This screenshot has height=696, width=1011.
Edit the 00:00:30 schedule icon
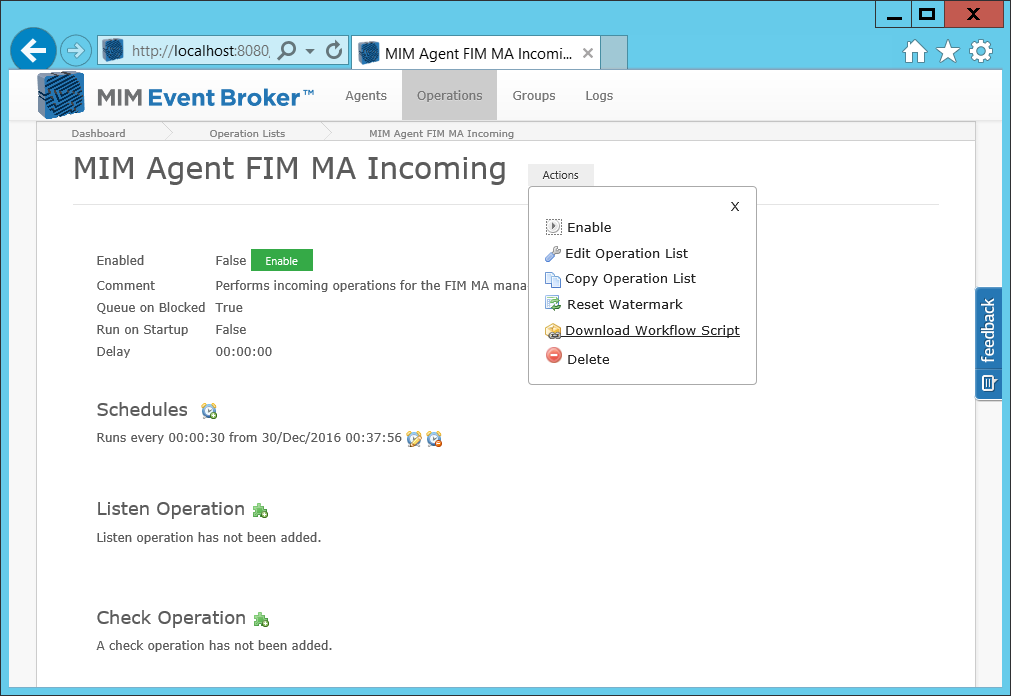pyautogui.click(x=414, y=439)
